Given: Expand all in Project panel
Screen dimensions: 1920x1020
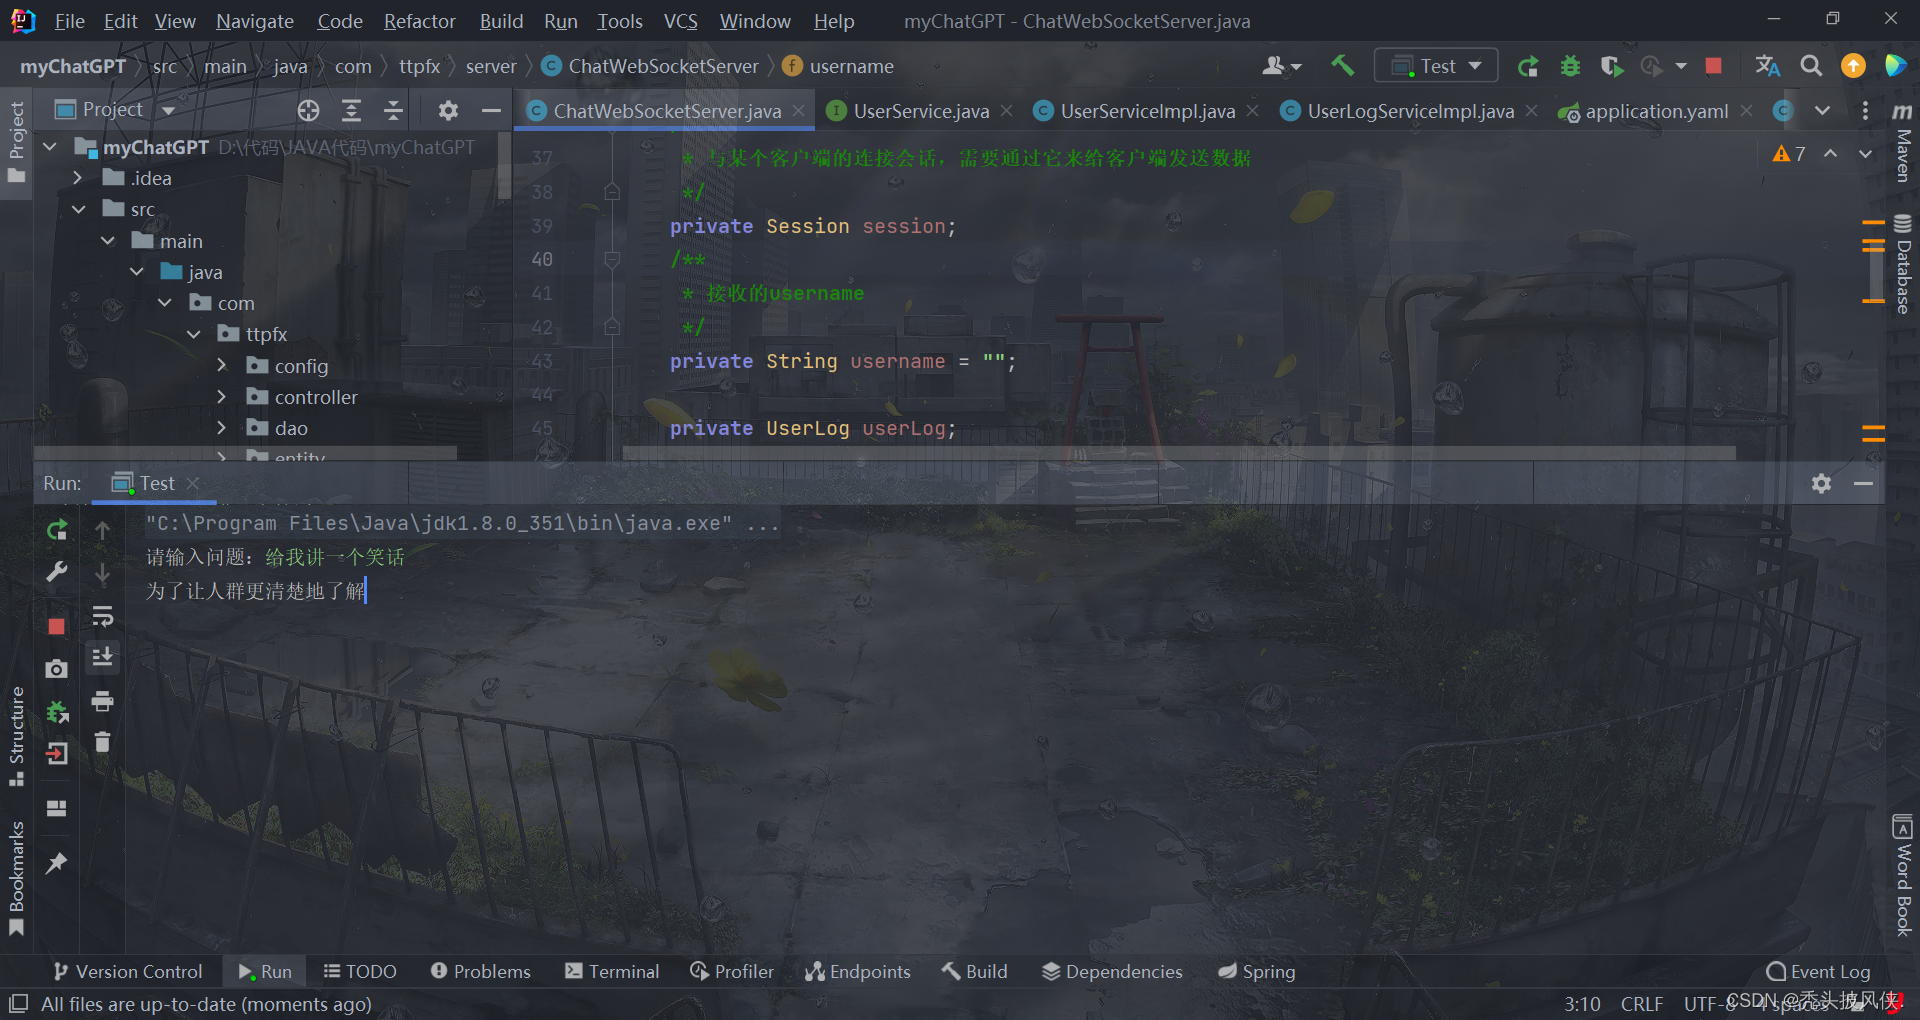Looking at the screenshot, I should click(x=351, y=110).
